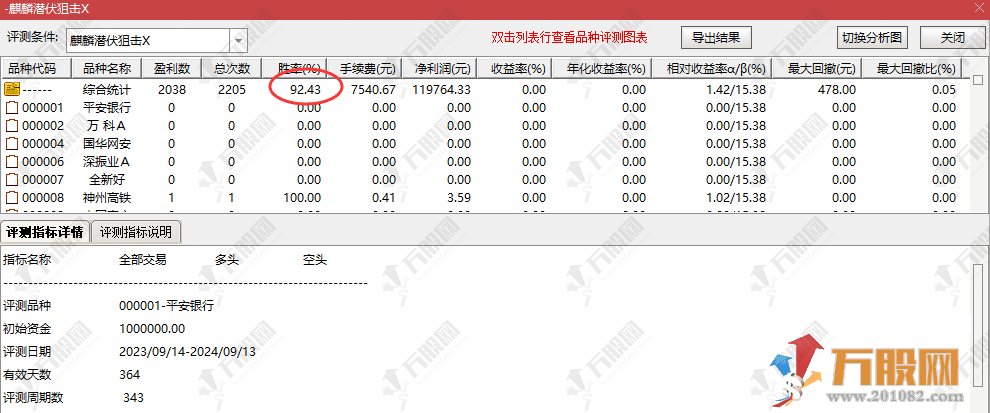Close the window with the title bar X
Image resolution: width=990 pixels, height=413 pixels.
tap(976, 9)
